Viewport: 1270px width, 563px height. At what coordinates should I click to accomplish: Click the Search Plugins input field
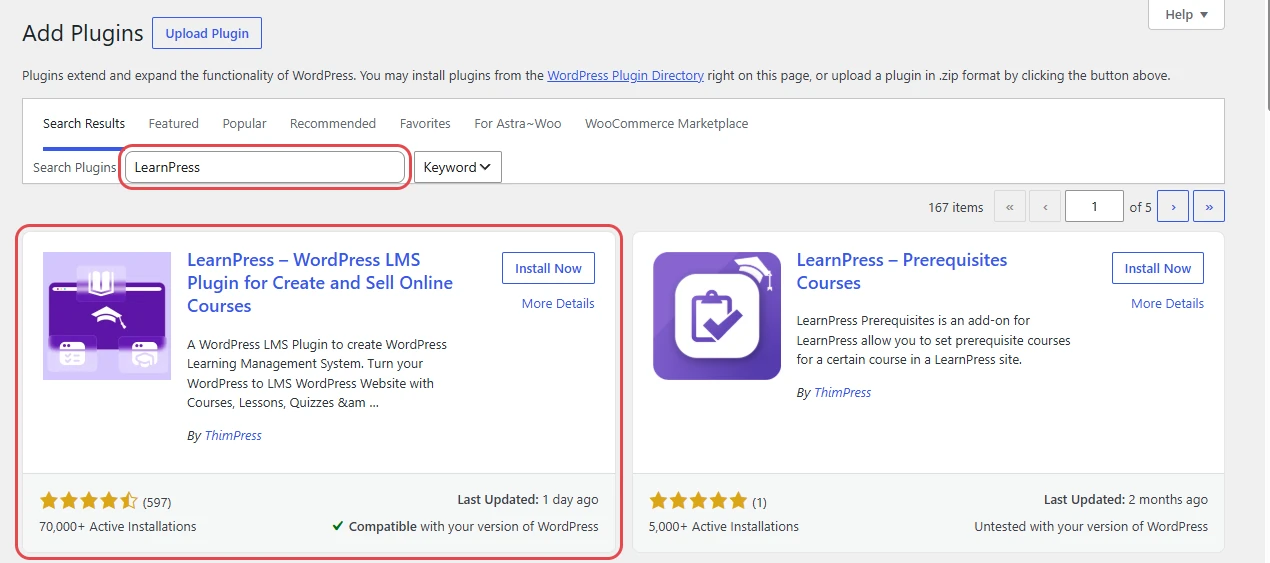click(265, 167)
